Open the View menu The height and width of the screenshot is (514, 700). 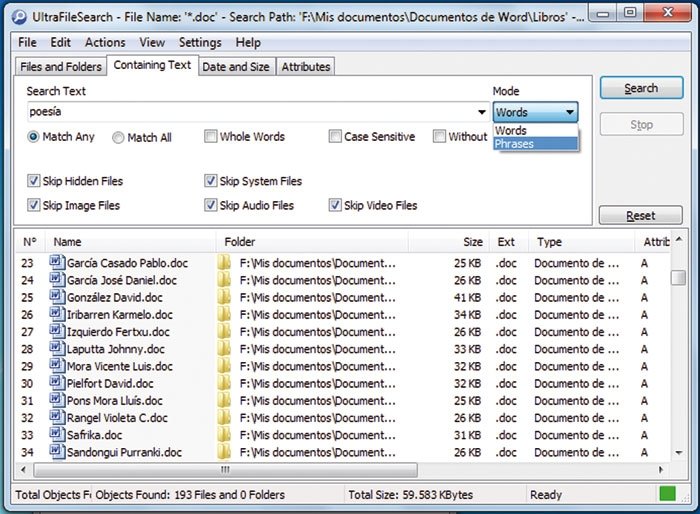152,42
